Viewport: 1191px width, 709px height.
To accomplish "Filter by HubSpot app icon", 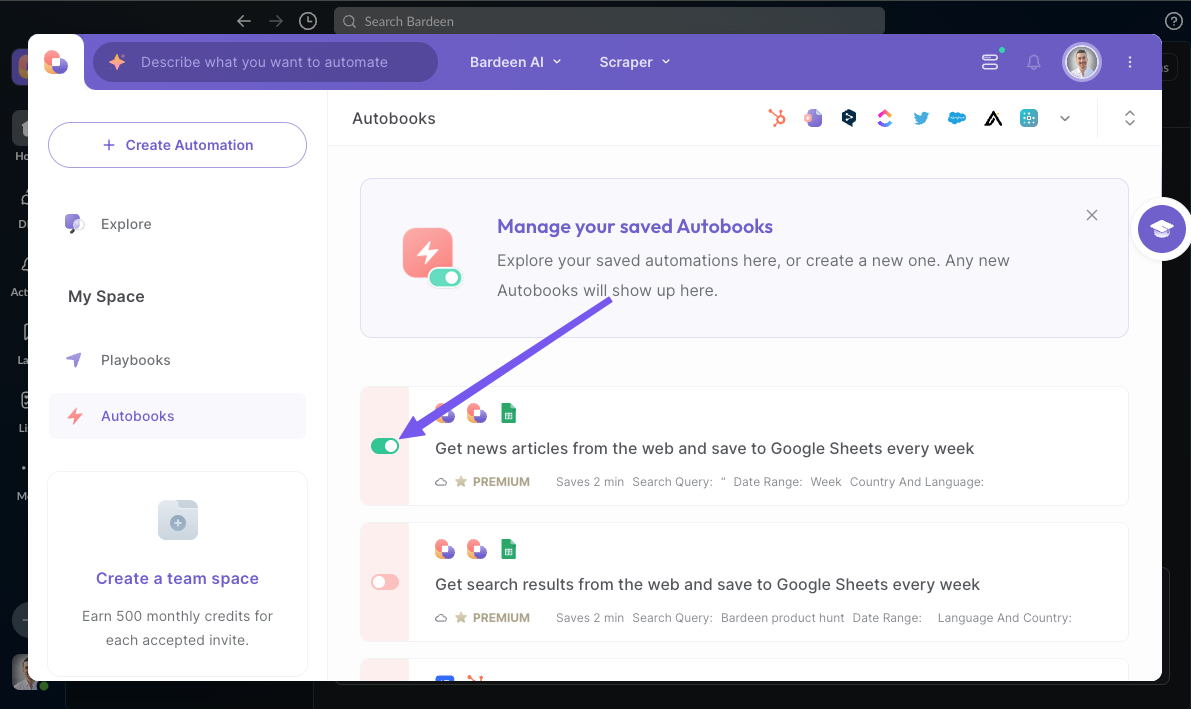I will [x=776, y=119].
